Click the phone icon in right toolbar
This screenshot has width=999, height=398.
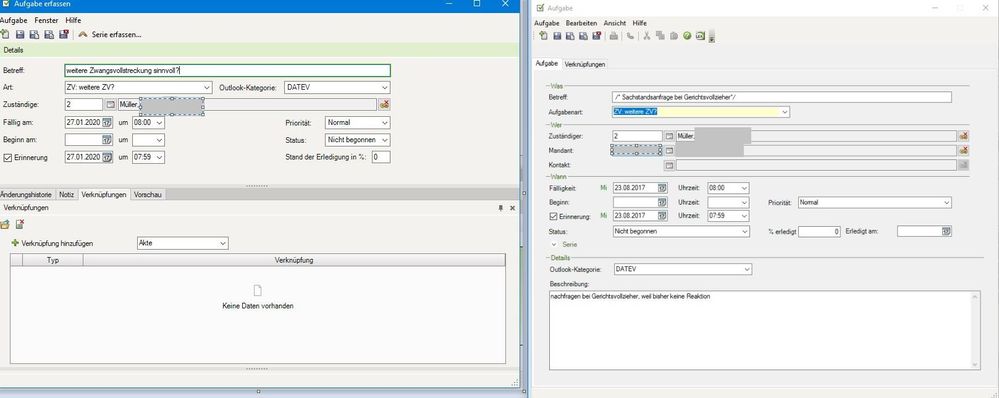(x=630, y=36)
